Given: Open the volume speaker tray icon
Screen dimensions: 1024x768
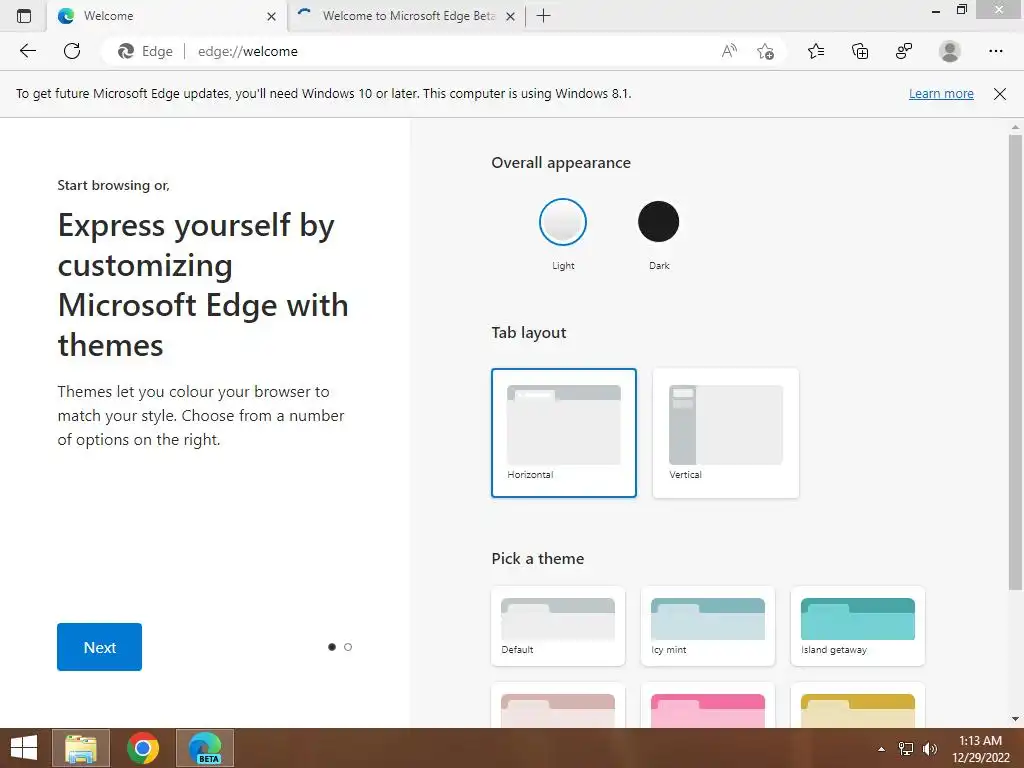Looking at the screenshot, I should 930,749.
